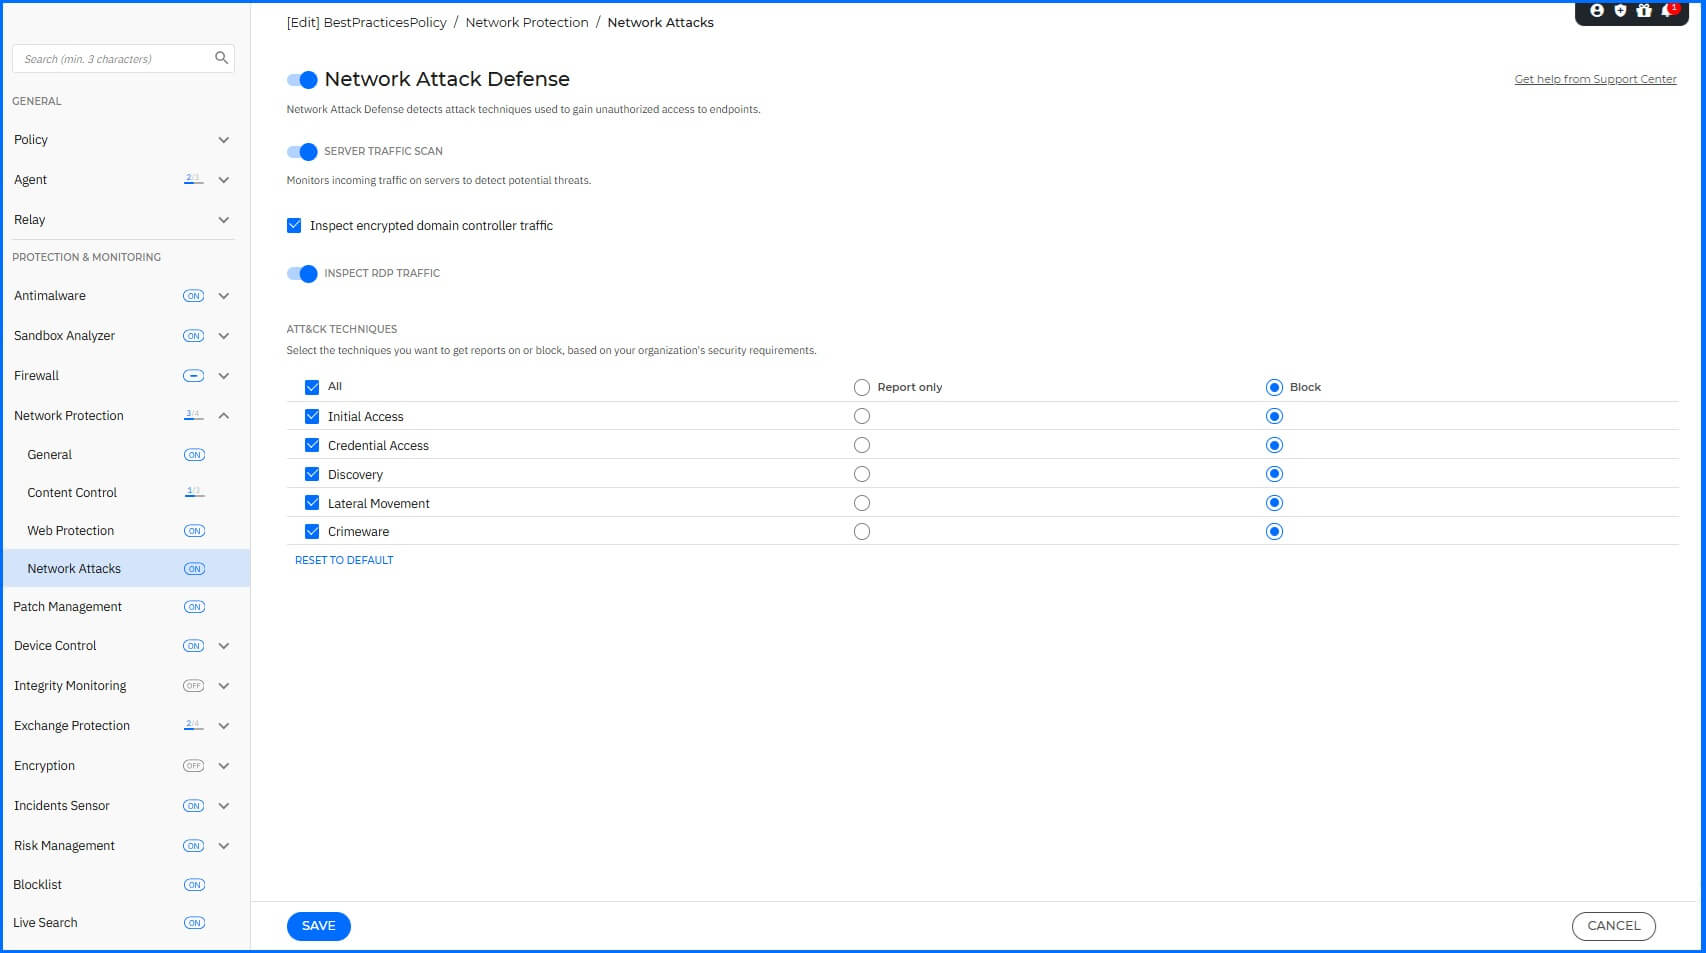The height and width of the screenshot is (953, 1706).
Task: Click the search magnifier icon in sidebar
Action: pyautogui.click(x=221, y=58)
